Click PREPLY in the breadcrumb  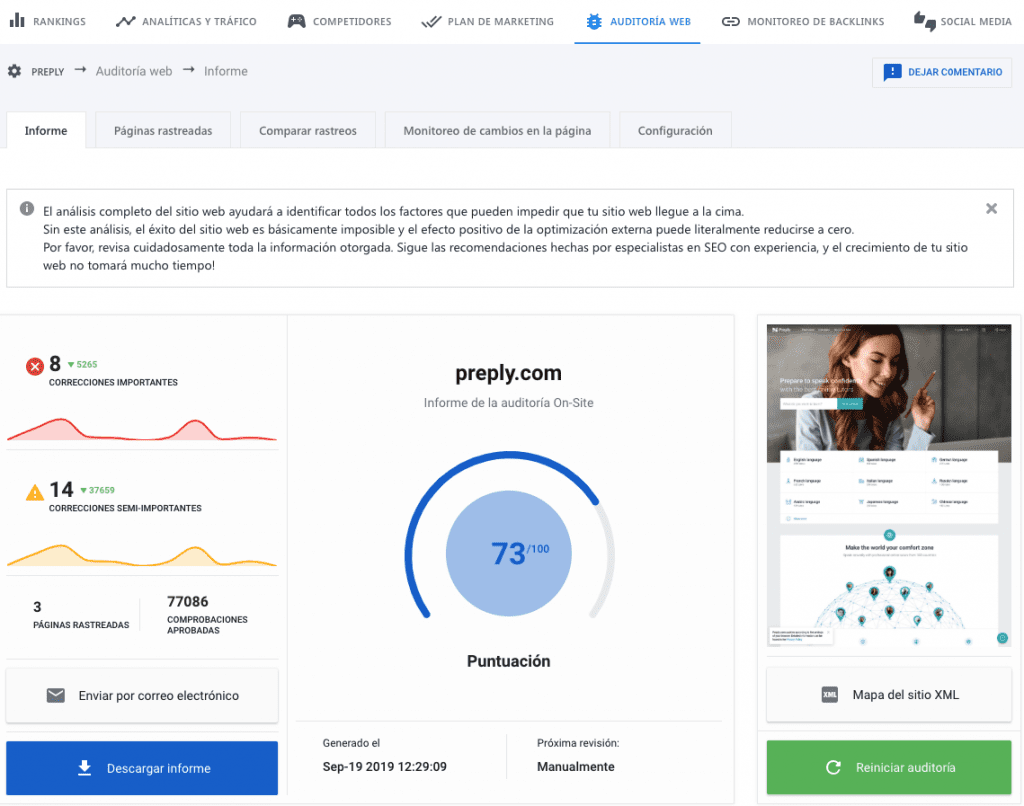tap(48, 72)
